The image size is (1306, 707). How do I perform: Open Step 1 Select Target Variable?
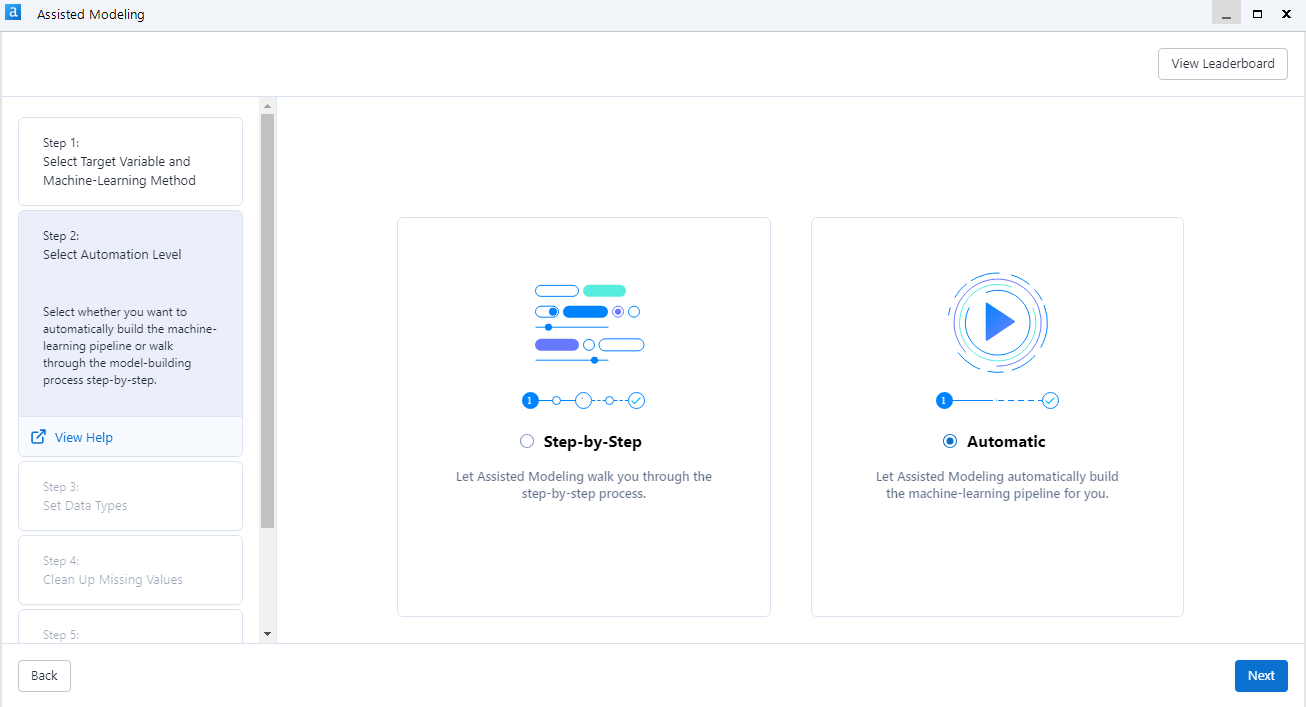(x=130, y=161)
